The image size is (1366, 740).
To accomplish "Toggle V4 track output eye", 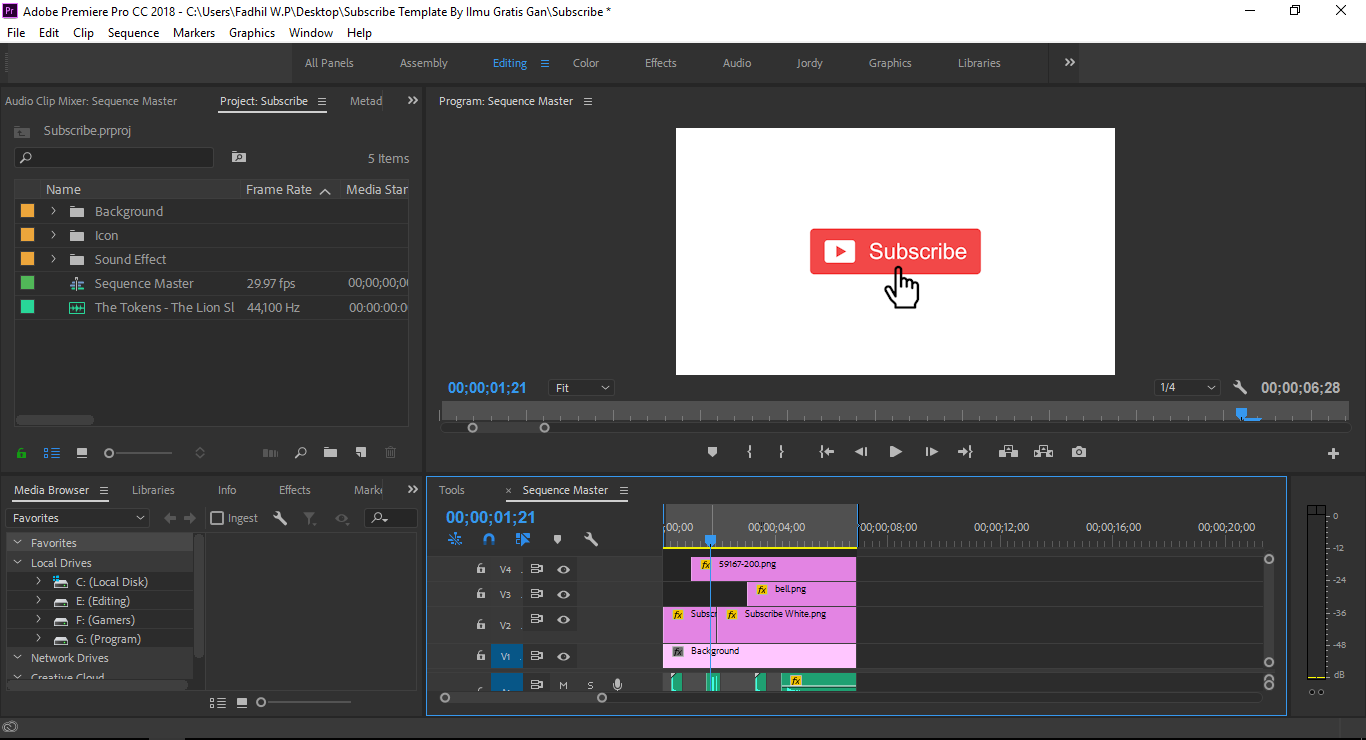I will [563, 569].
